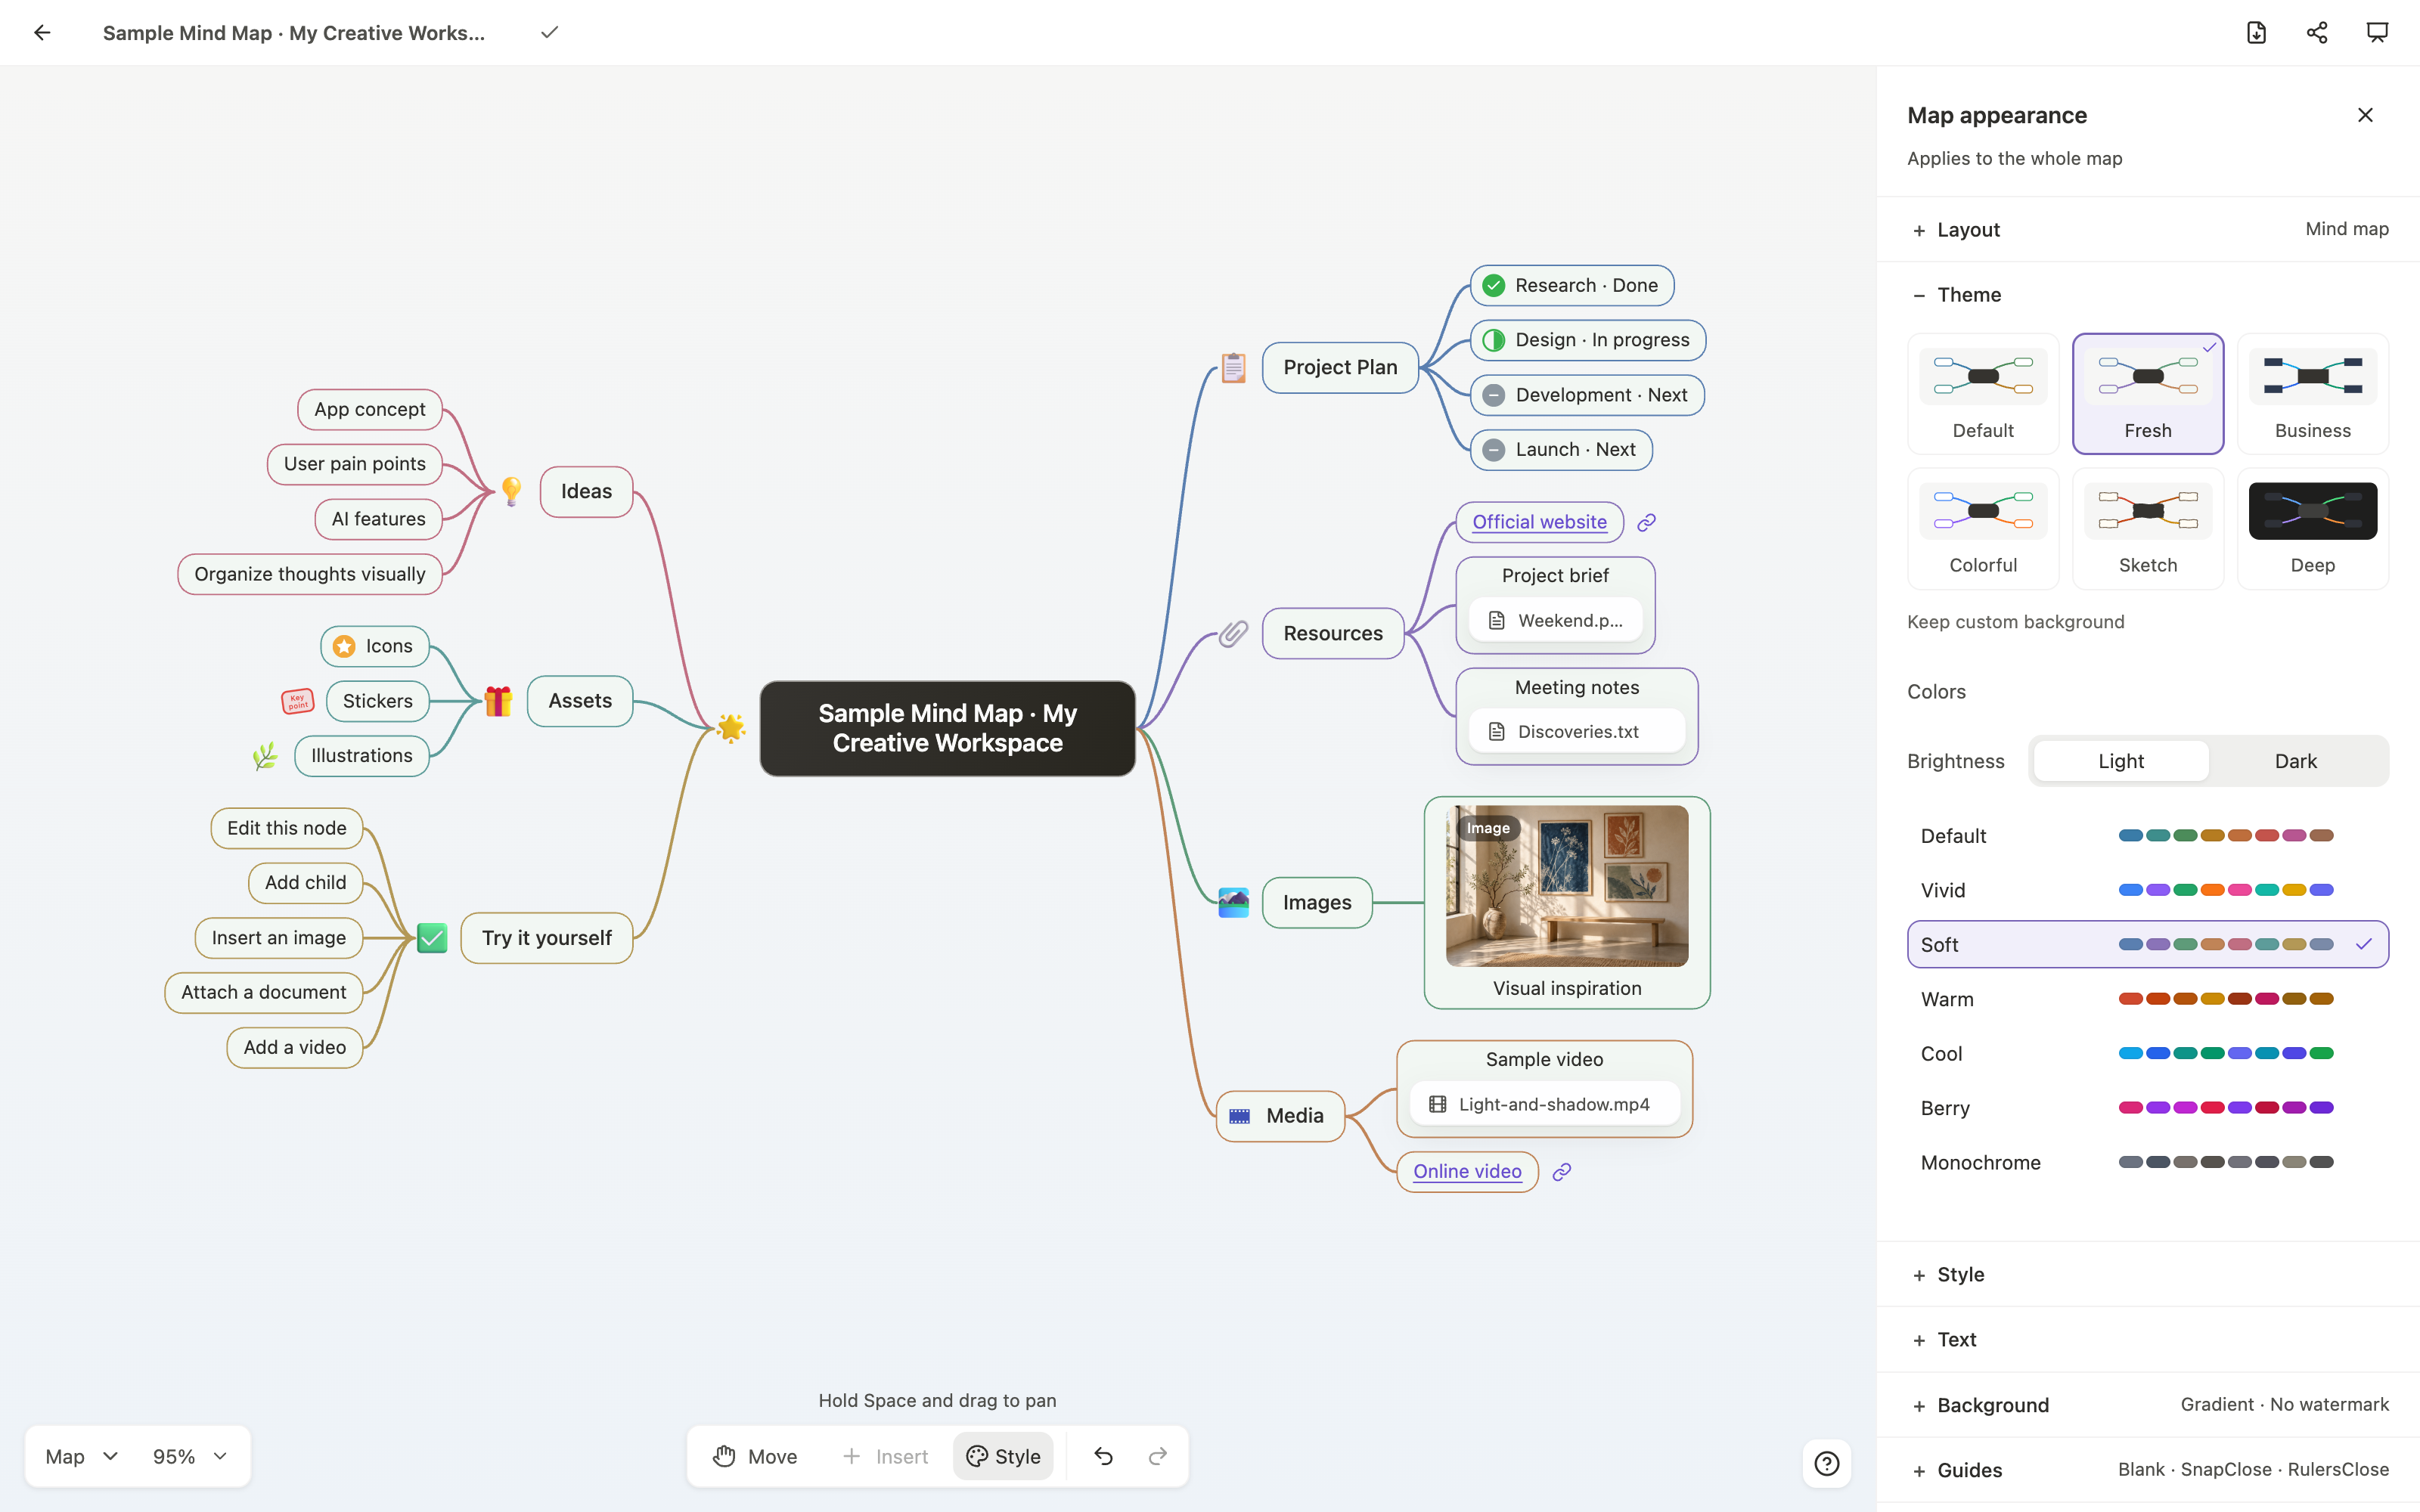Set brightness to Light

click(x=2120, y=761)
